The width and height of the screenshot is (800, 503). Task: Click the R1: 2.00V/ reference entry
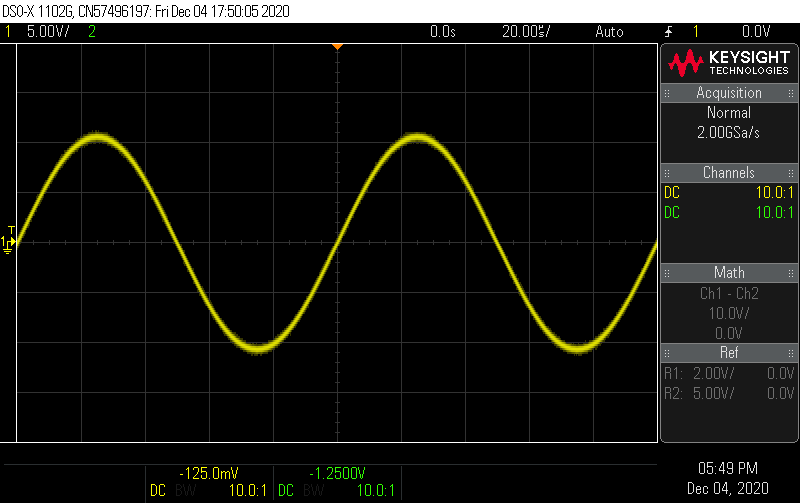point(729,373)
